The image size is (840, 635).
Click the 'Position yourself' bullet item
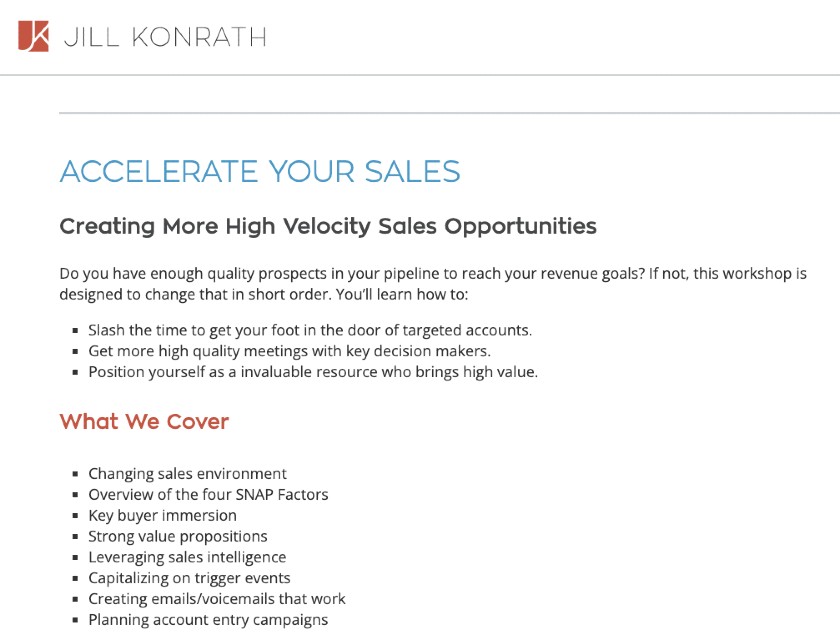pos(313,372)
